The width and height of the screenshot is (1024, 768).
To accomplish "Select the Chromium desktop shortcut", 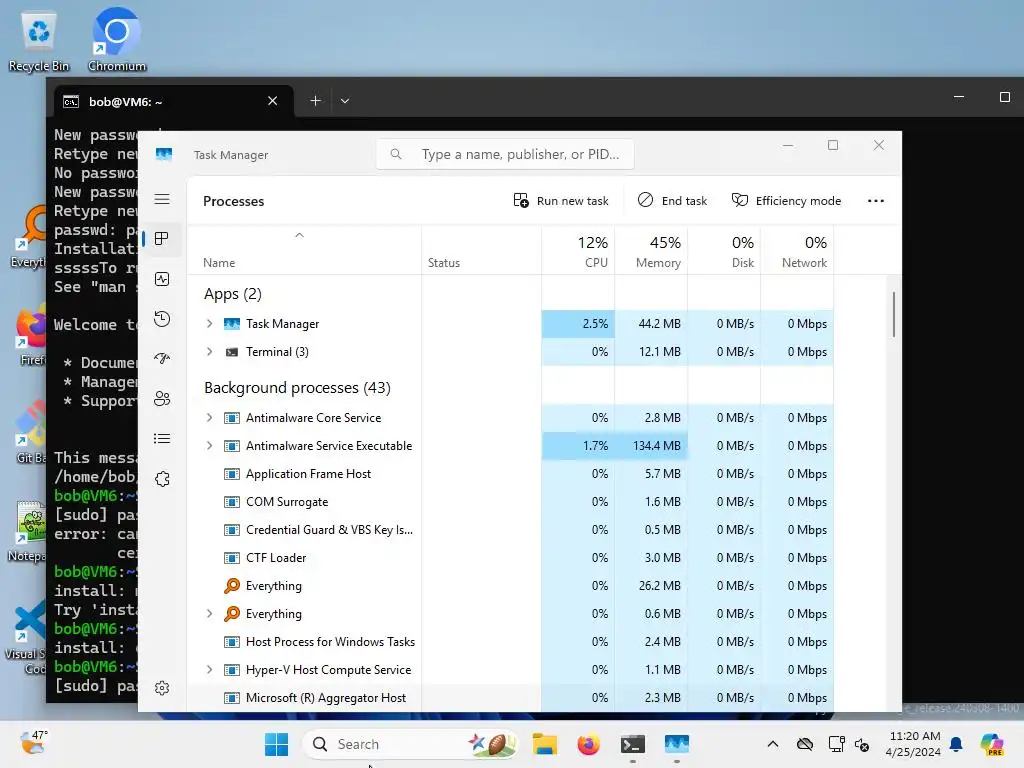I will 116,39.
